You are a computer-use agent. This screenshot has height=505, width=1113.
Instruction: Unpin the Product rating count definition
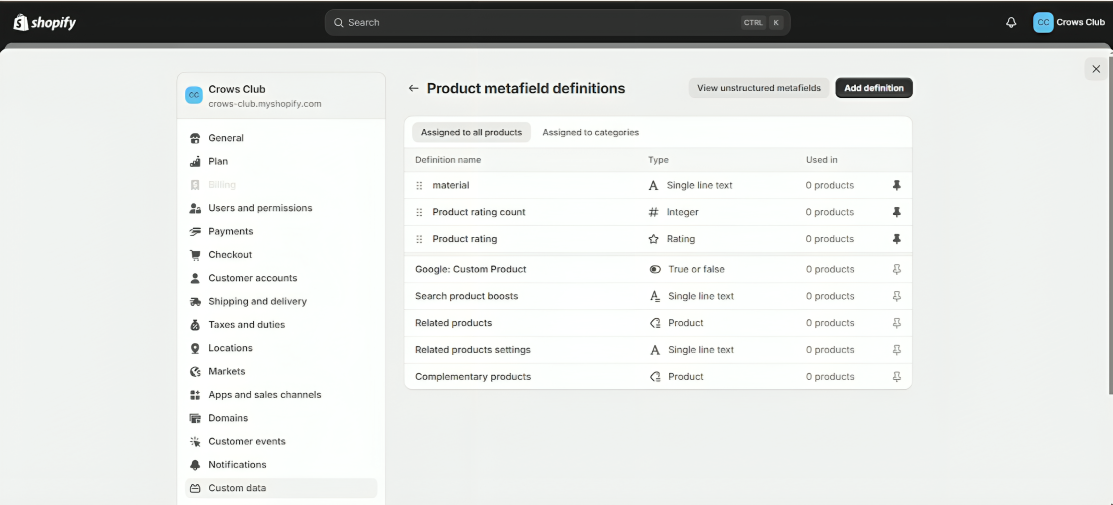click(x=897, y=212)
